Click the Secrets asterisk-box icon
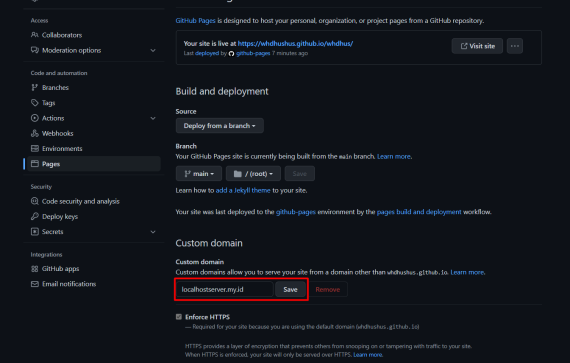This screenshot has height=363, width=570. coord(35,231)
